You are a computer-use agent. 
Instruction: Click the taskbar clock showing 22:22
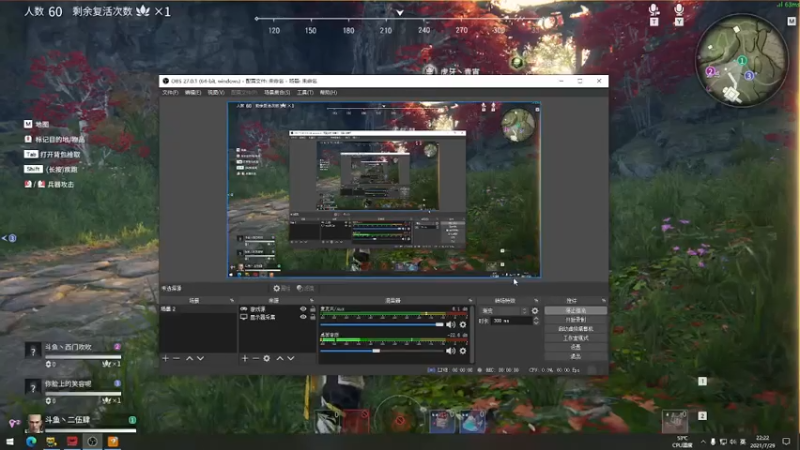coord(762,442)
